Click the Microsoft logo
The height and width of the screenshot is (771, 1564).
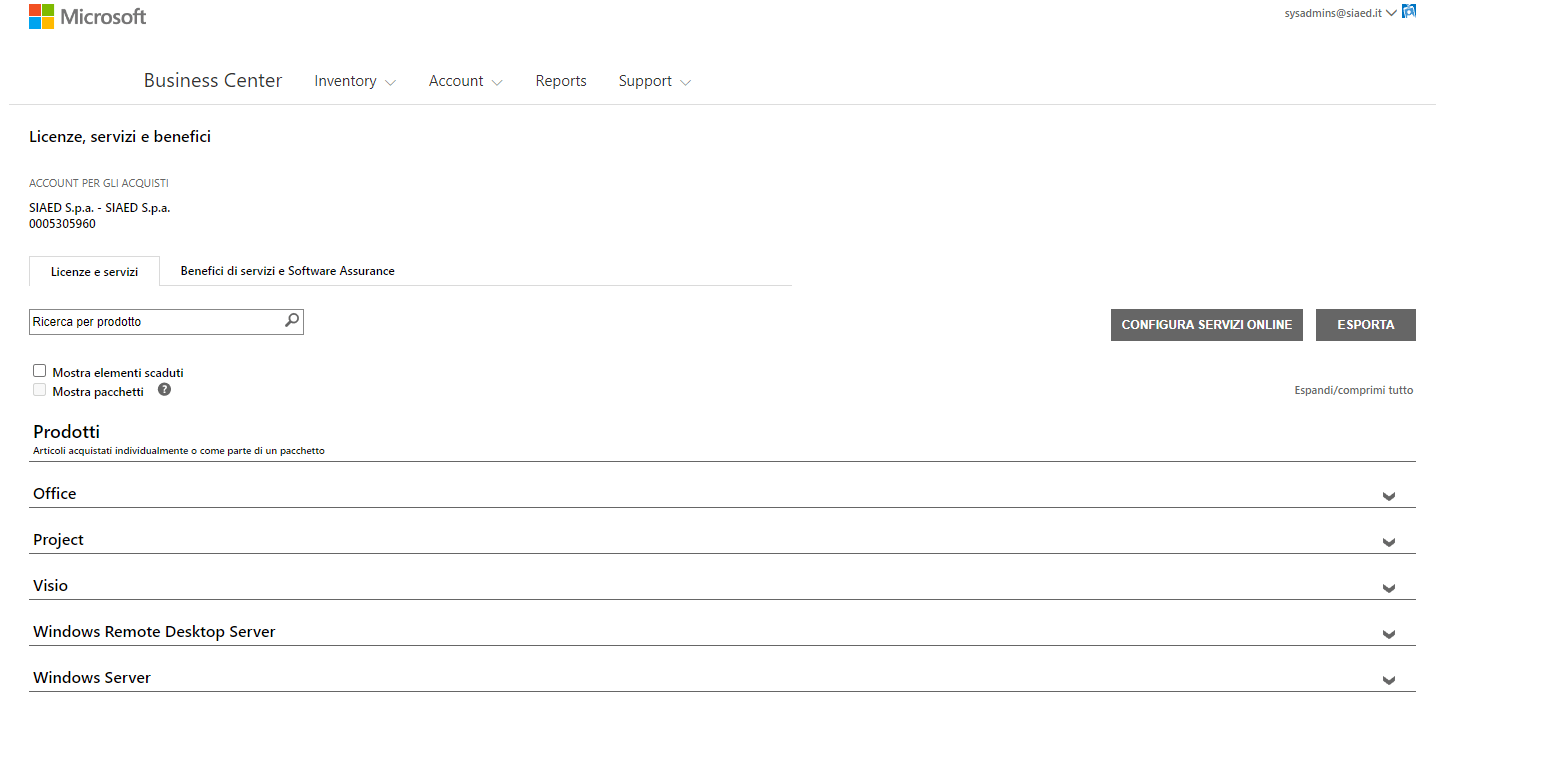(x=88, y=17)
